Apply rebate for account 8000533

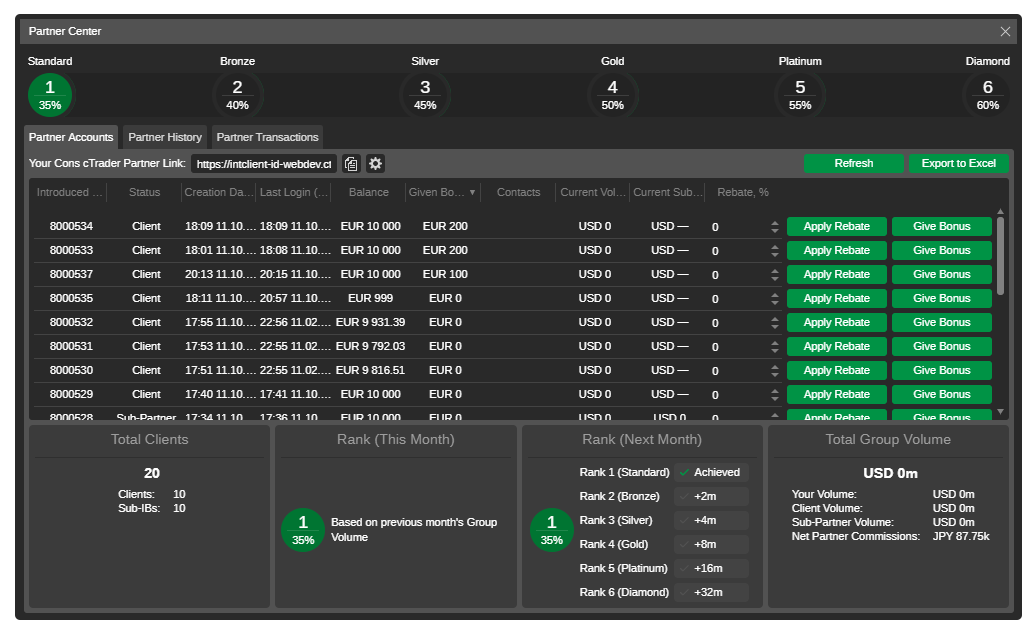tap(837, 250)
